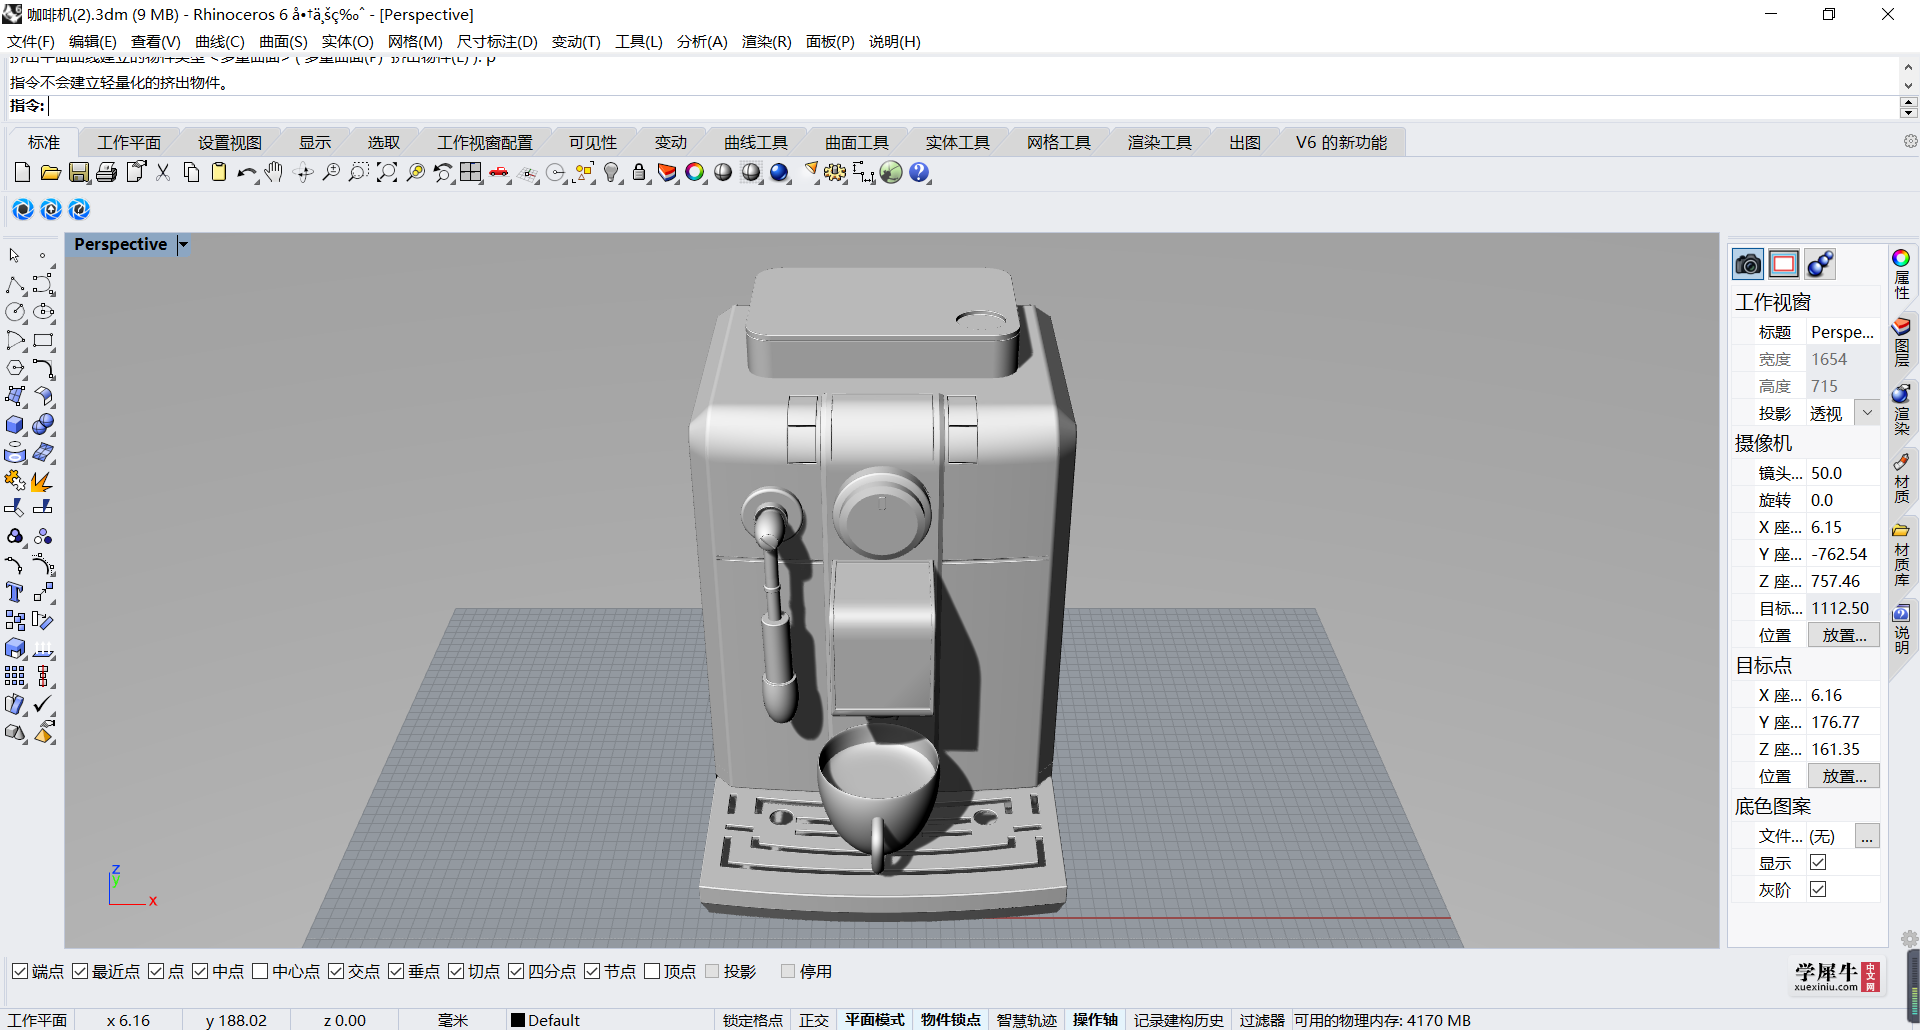Click the target point 放置... button
The height and width of the screenshot is (1030, 1920).
[1844, 776]
